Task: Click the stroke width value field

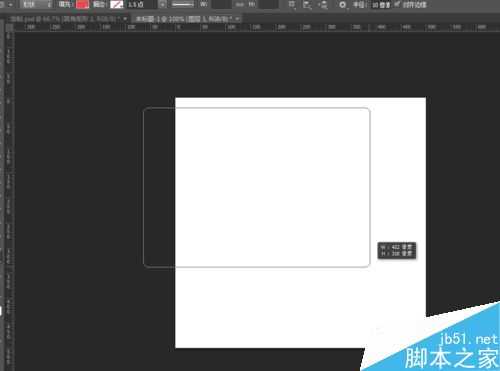Action: click(x=141, y=5)
